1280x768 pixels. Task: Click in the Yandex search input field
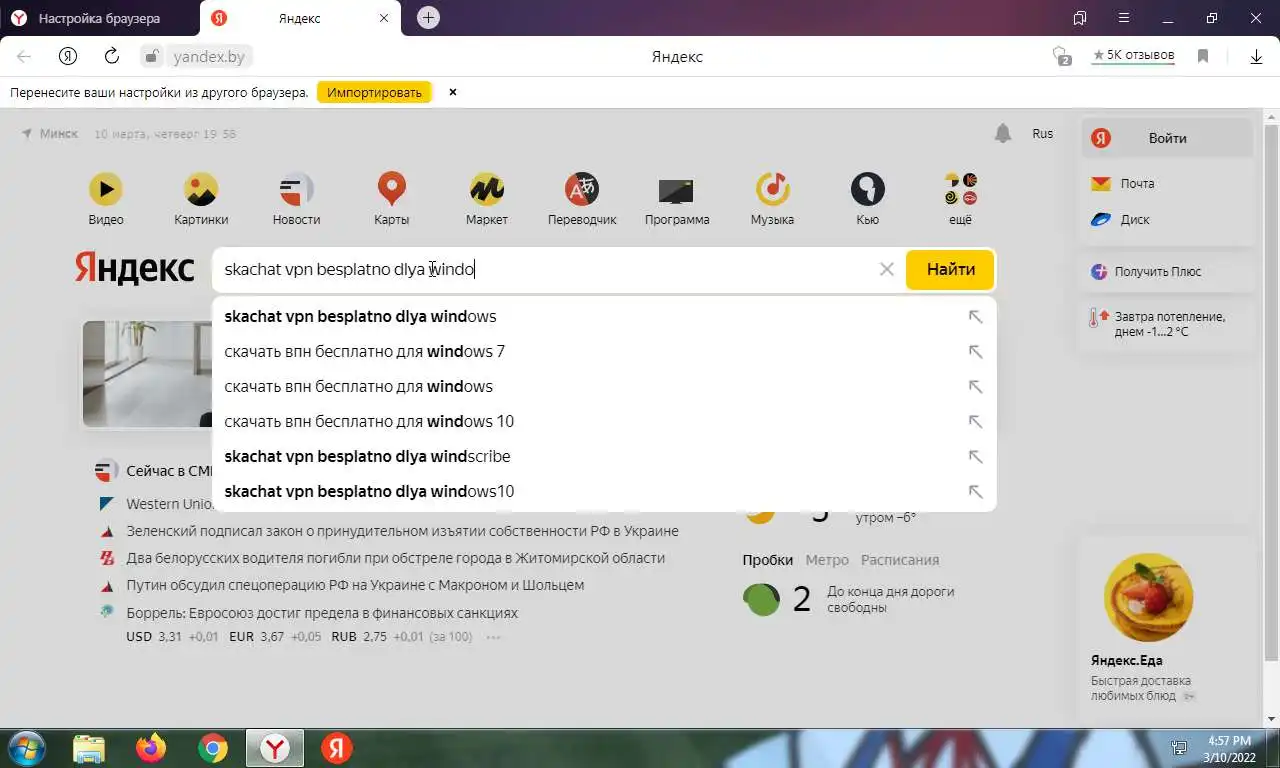click(x=545, y=269)
